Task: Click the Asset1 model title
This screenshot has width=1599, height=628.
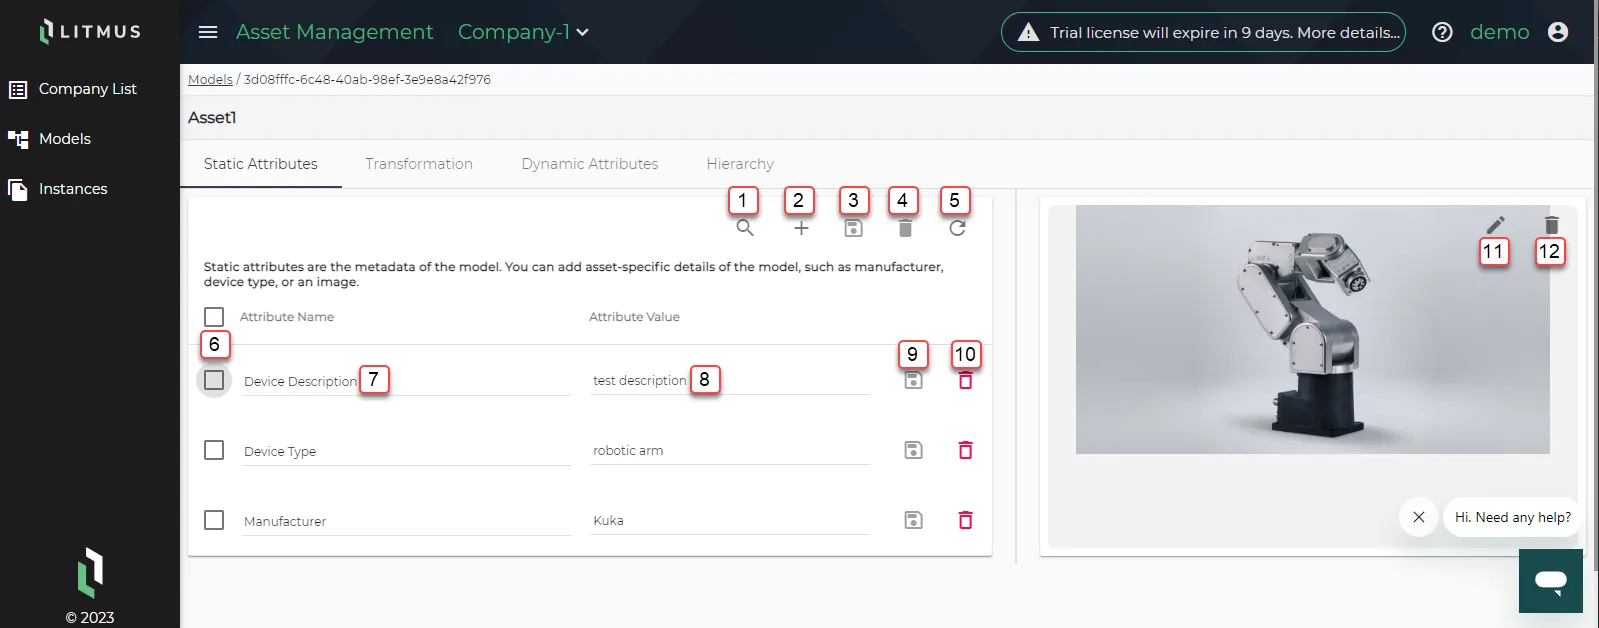Action: (212, 118)
